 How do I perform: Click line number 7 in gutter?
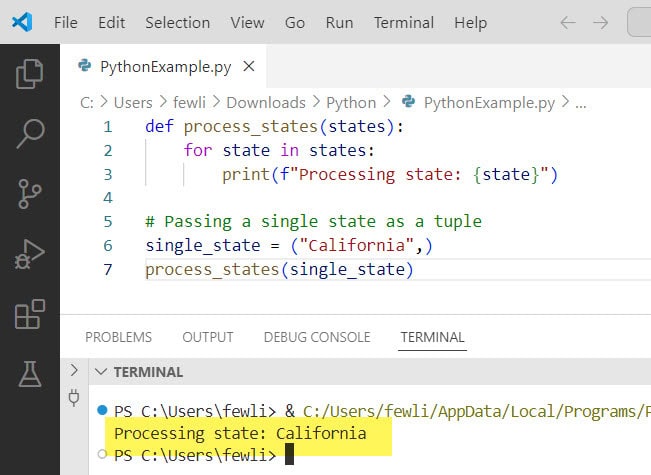coord(108,269)
